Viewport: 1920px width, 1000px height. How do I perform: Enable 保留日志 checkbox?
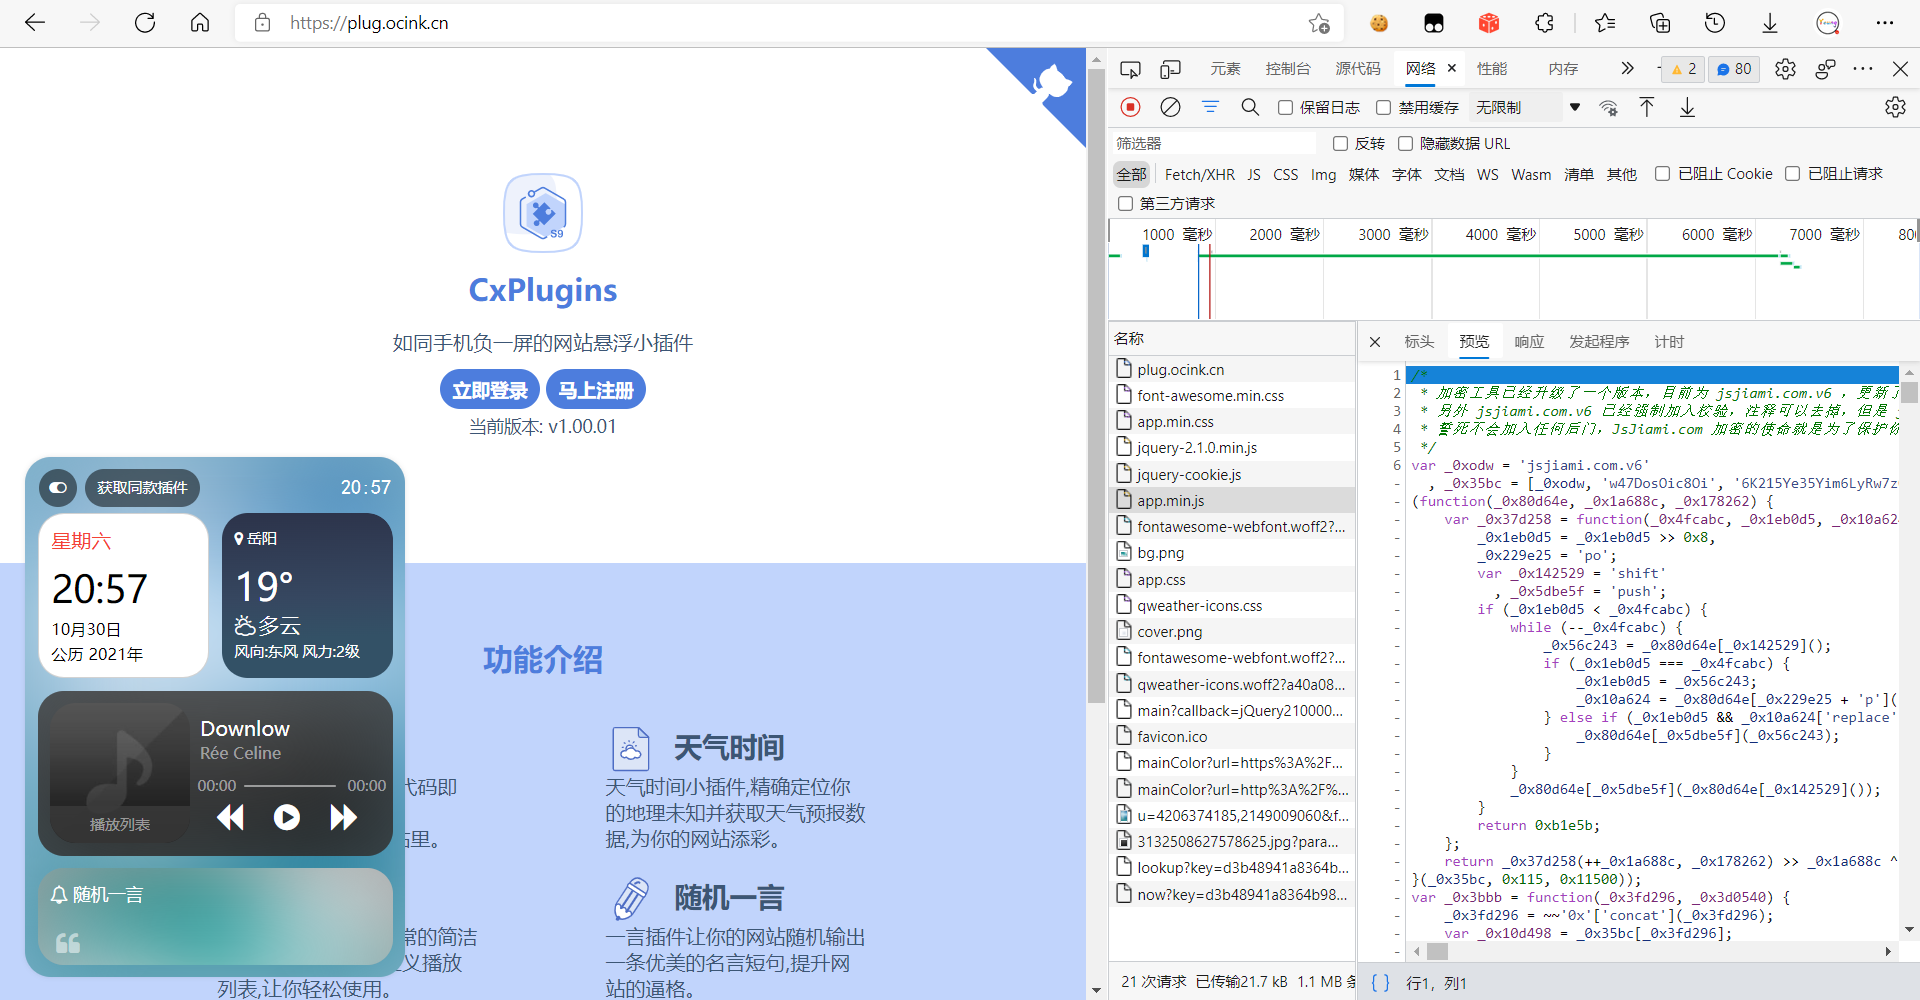pos(1286,107)
